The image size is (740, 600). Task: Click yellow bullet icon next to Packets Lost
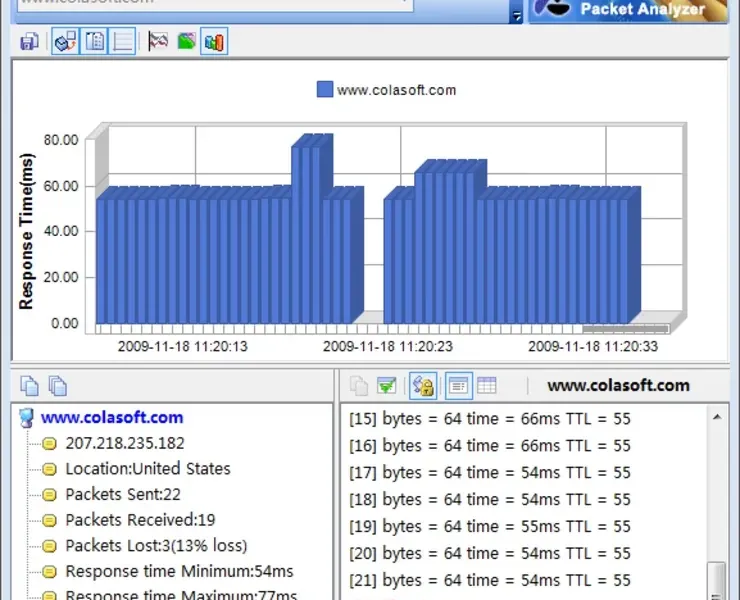point(49,546)
